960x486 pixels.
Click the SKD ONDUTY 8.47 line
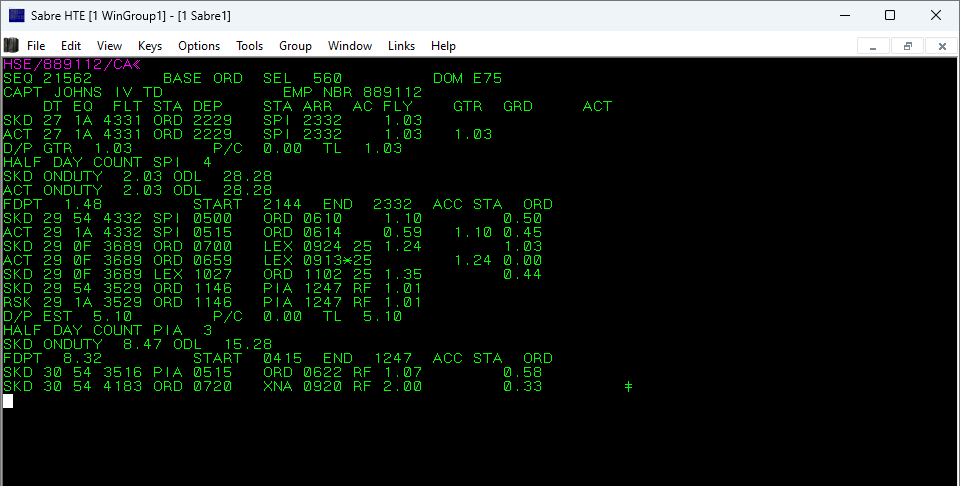138,345
